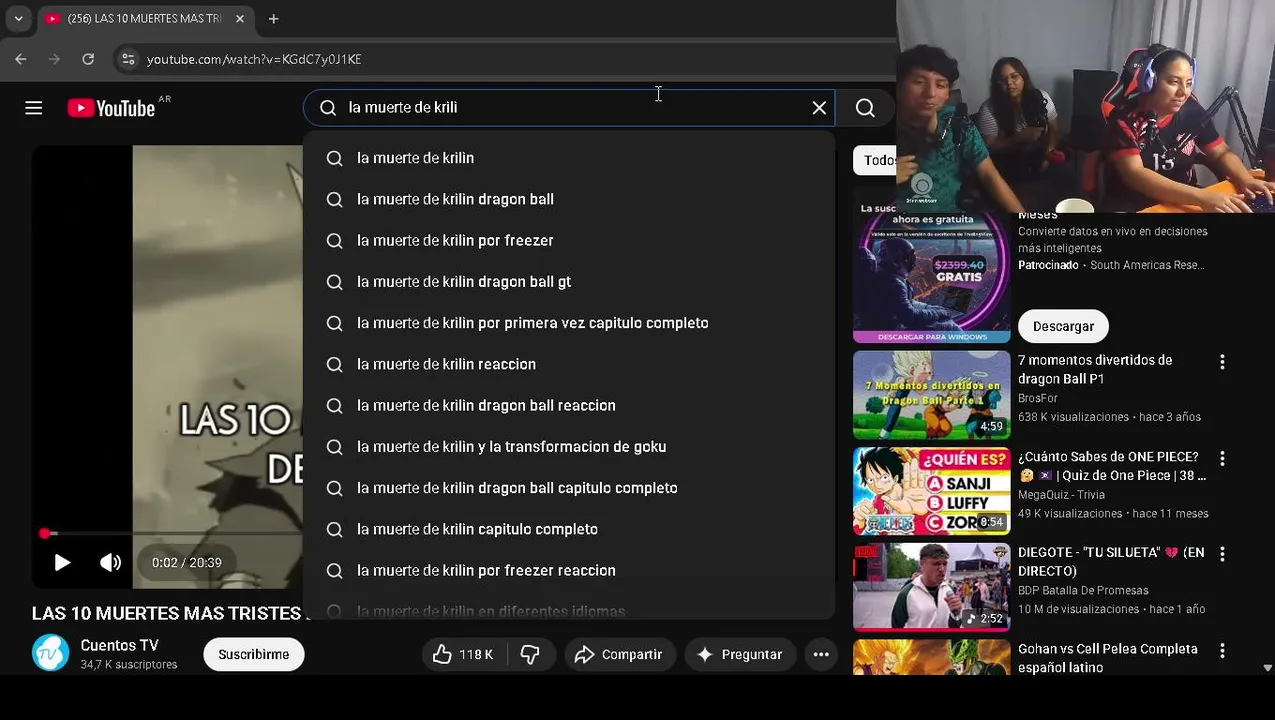Open DIEGOTE TU SILUETA video thumbnail
This screenshot has width=1275, height=720.
tap(932, 587)
